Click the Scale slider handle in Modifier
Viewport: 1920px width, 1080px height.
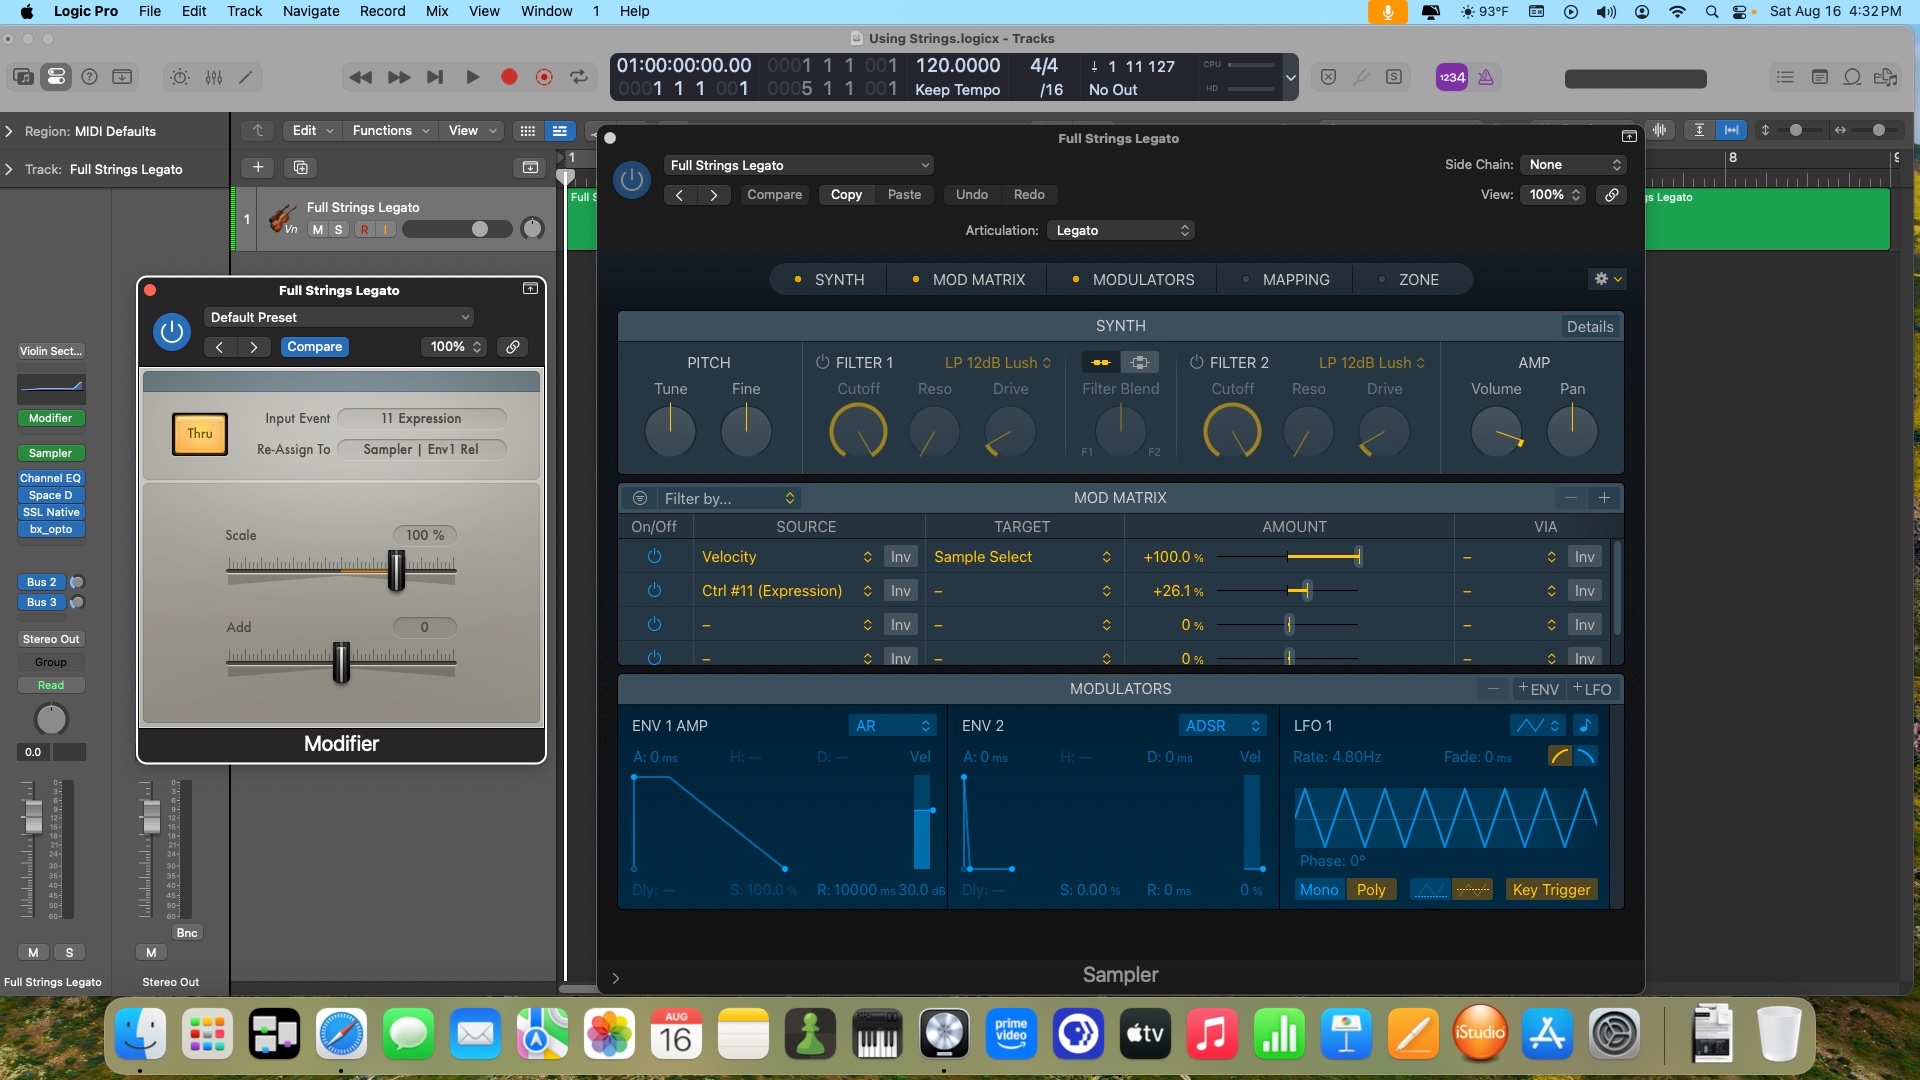pos(396,570)
